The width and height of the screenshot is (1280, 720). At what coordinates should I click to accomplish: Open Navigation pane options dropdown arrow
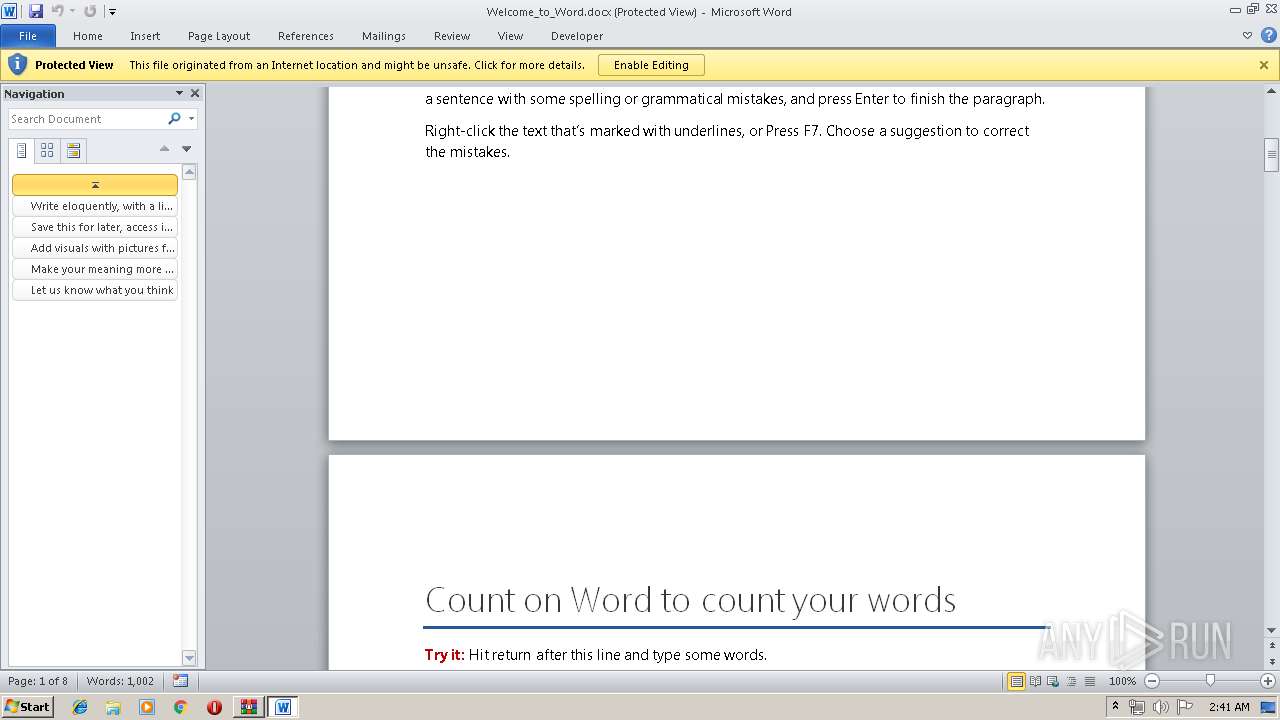179,93
